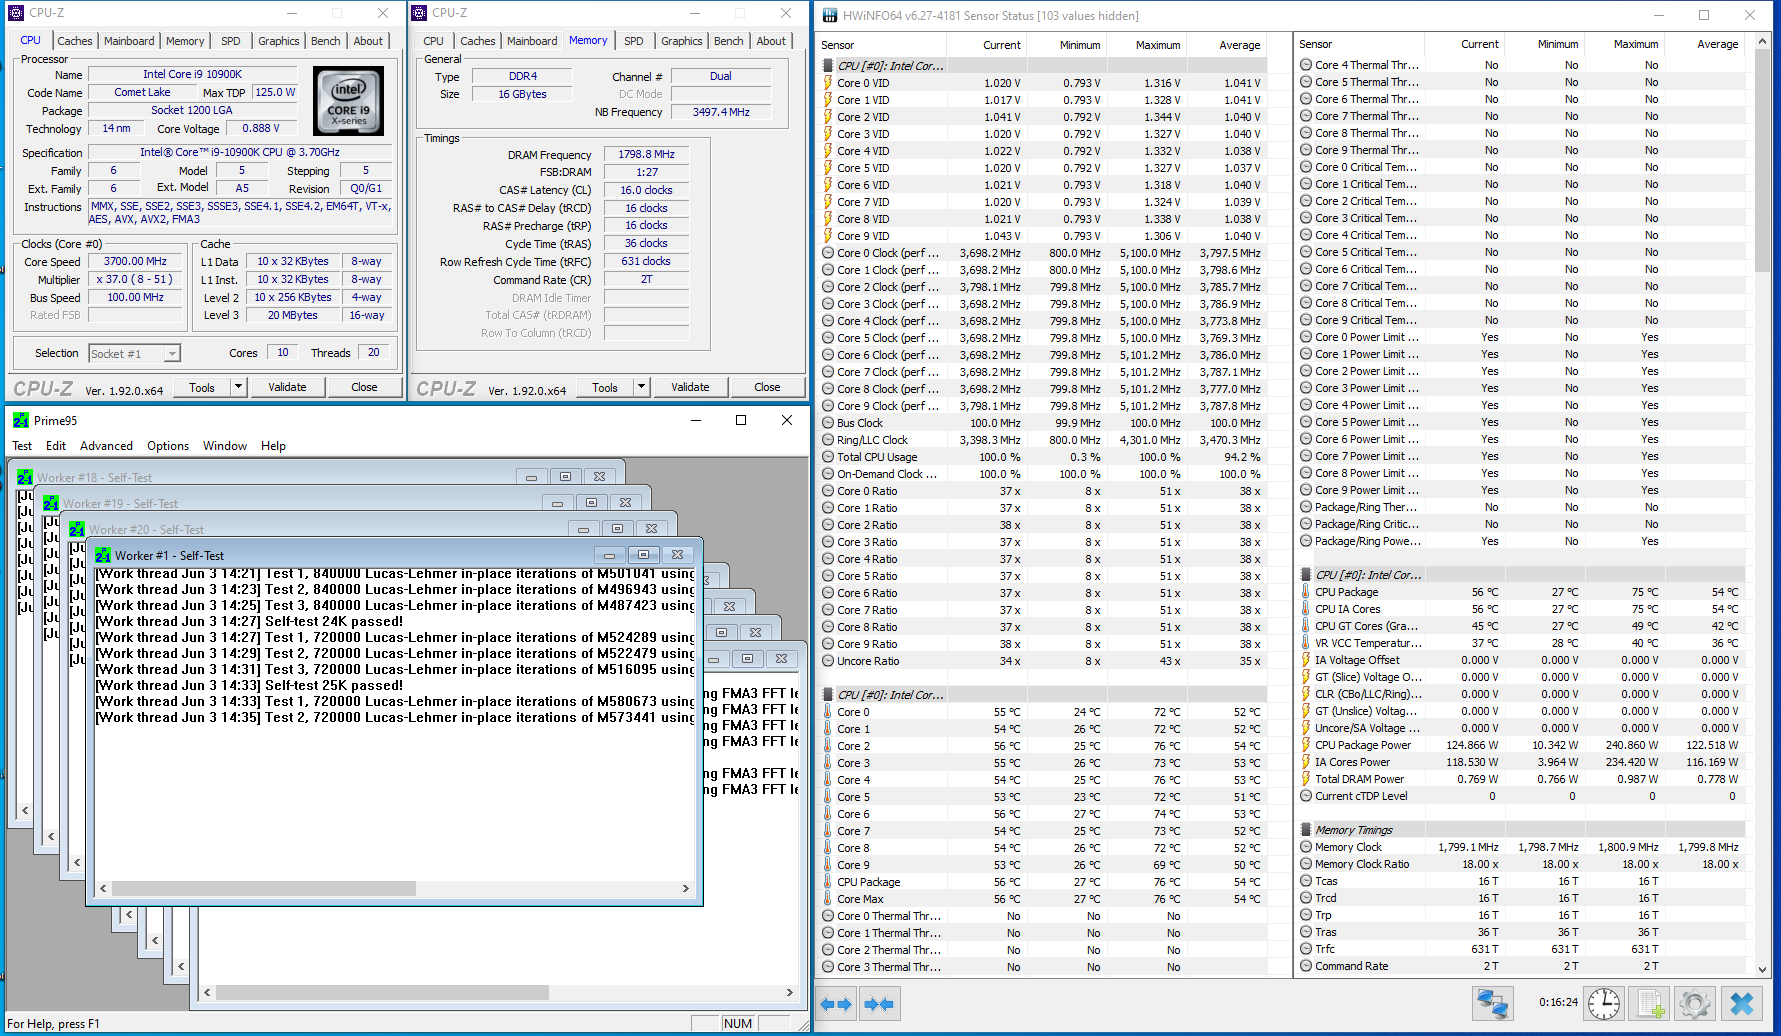Open the Advanced menu in Prime95
The width and height of the screenshot is (1781, 1036).
click(106, 446)
